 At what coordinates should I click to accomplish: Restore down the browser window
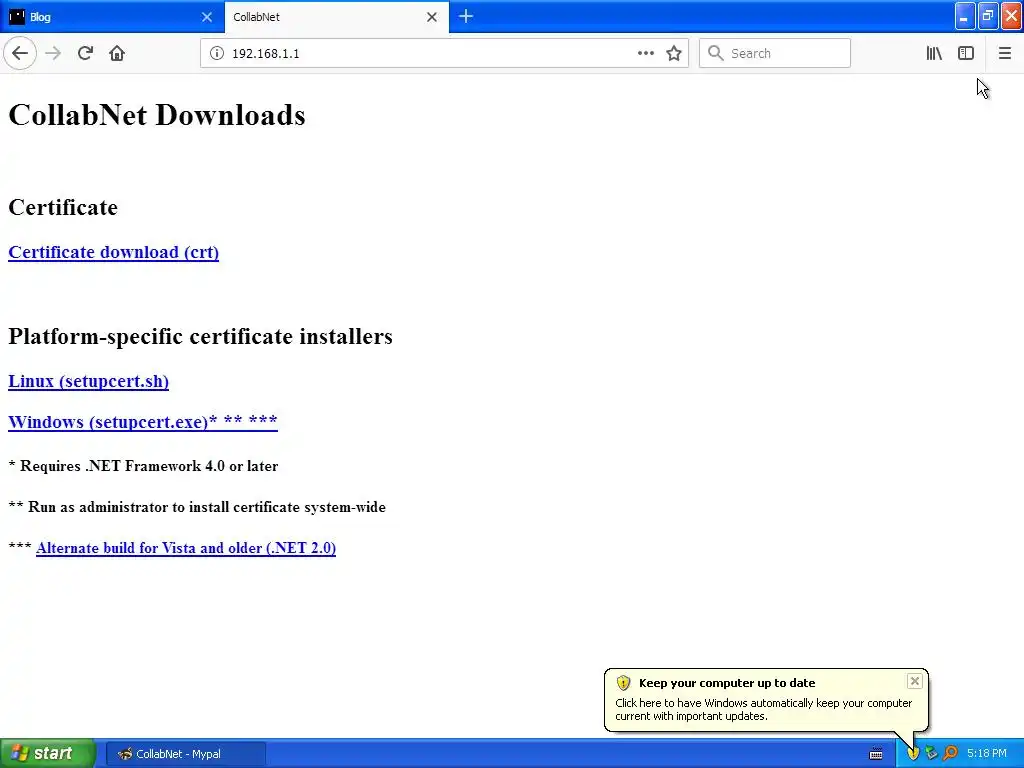988,16
